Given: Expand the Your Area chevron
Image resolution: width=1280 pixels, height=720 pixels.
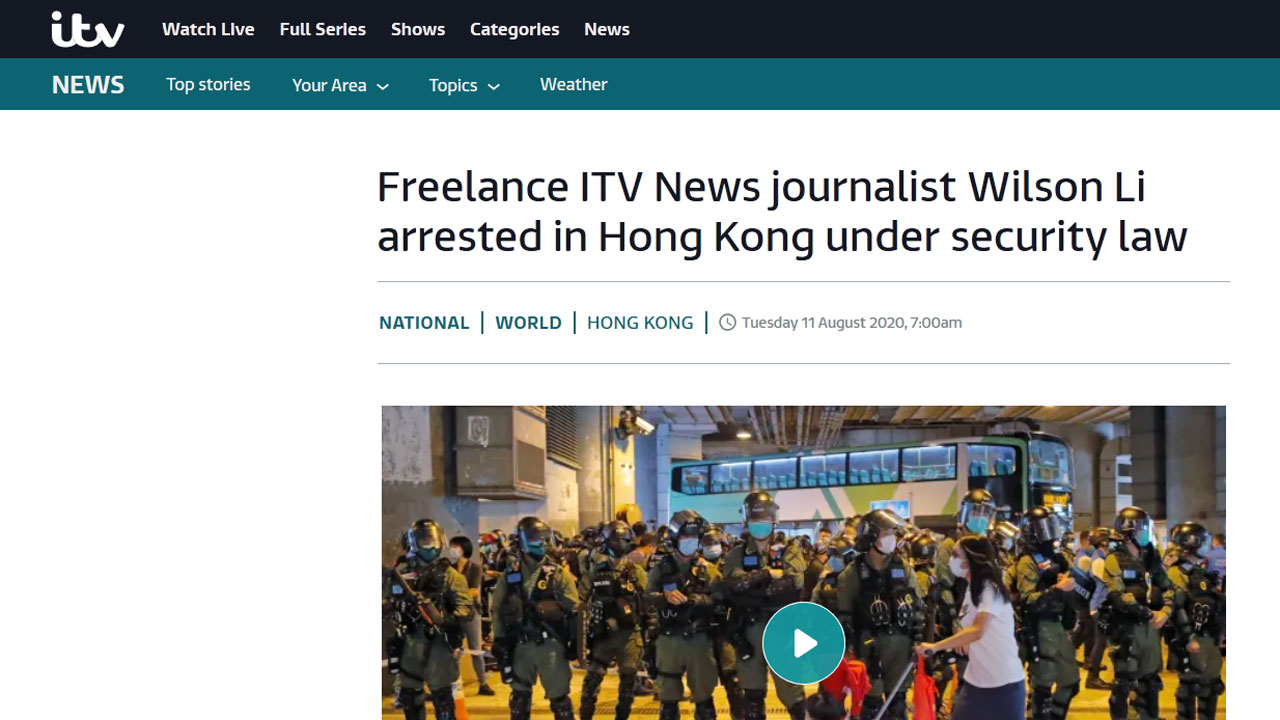Looking at the screenshot, I should coord(382,87).
